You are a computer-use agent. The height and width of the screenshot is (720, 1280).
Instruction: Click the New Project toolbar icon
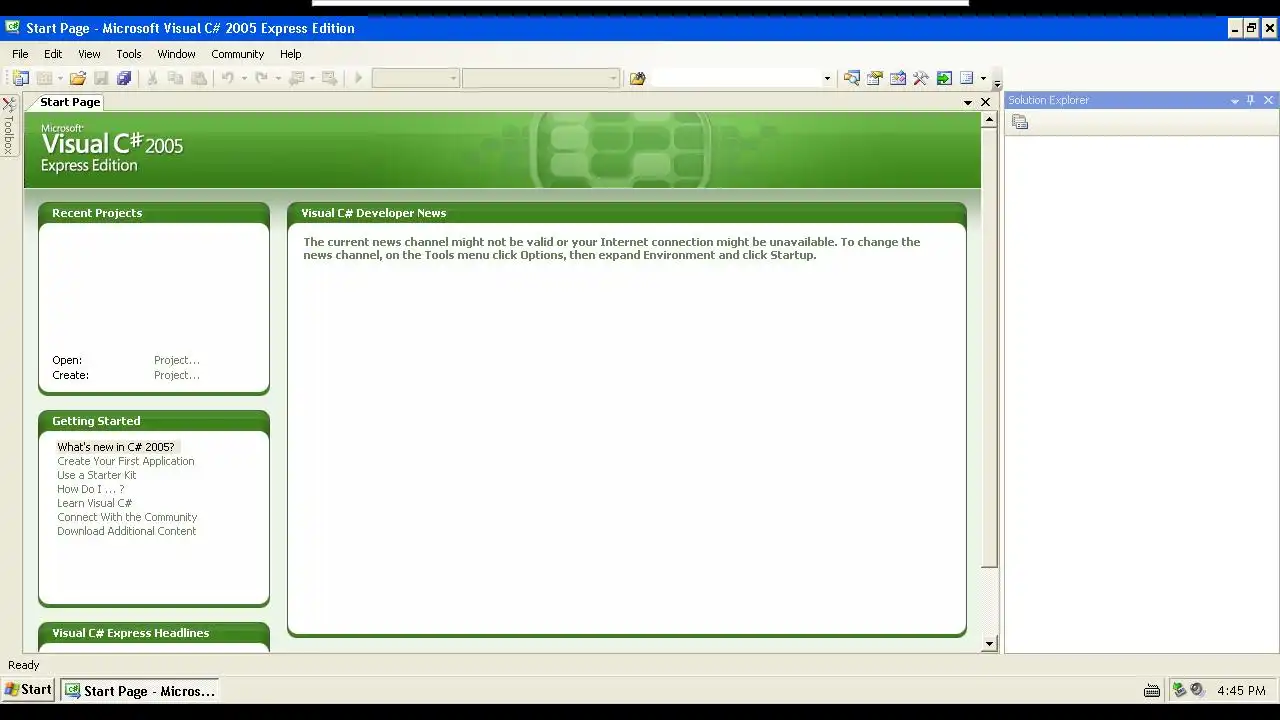click(x=21, y=78)
